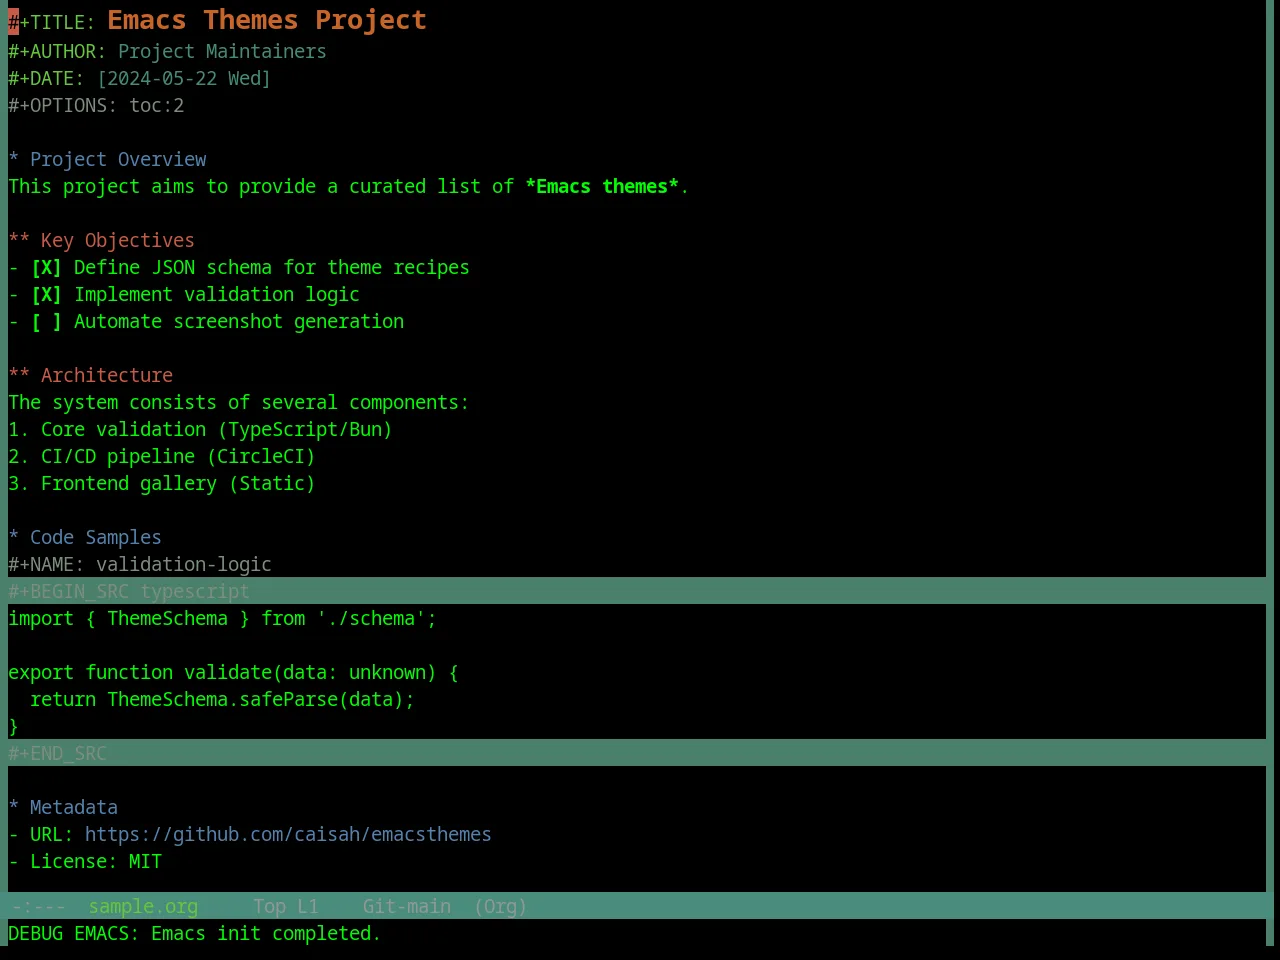The image size is (1280, 960).
Task: Click the License: MIT line
Action: coord(85,862)
